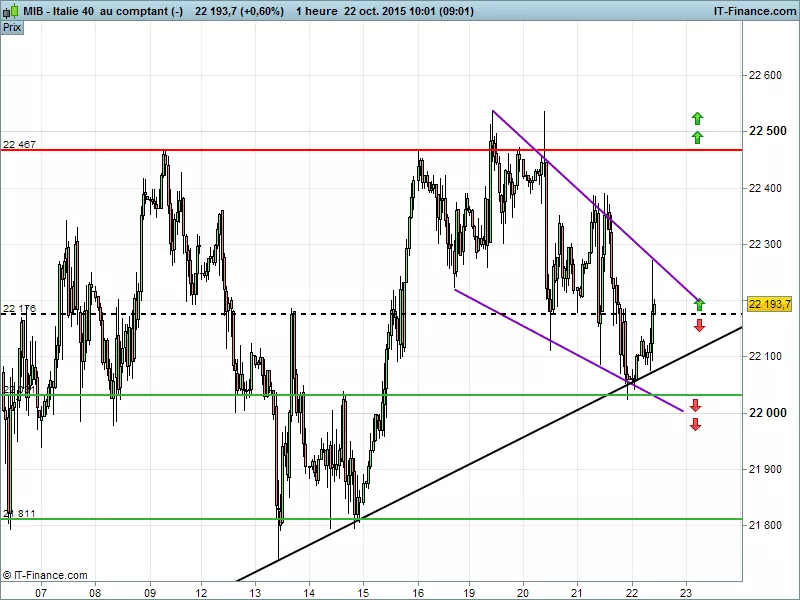Click the red down arrow just below the dashed 22 176 line

pyautogui.click(x=699, y=326)
